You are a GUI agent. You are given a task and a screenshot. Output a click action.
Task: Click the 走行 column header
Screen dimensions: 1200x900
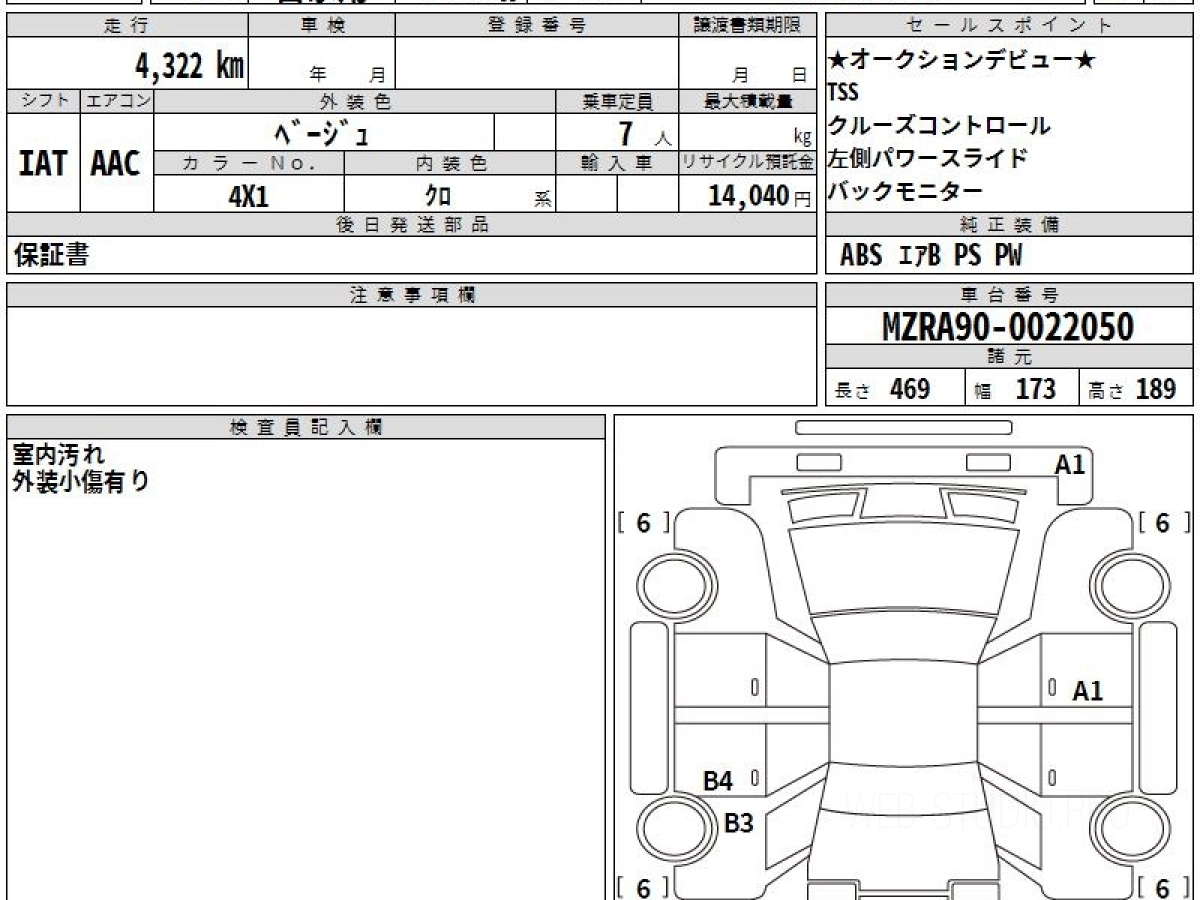[127, 26]
